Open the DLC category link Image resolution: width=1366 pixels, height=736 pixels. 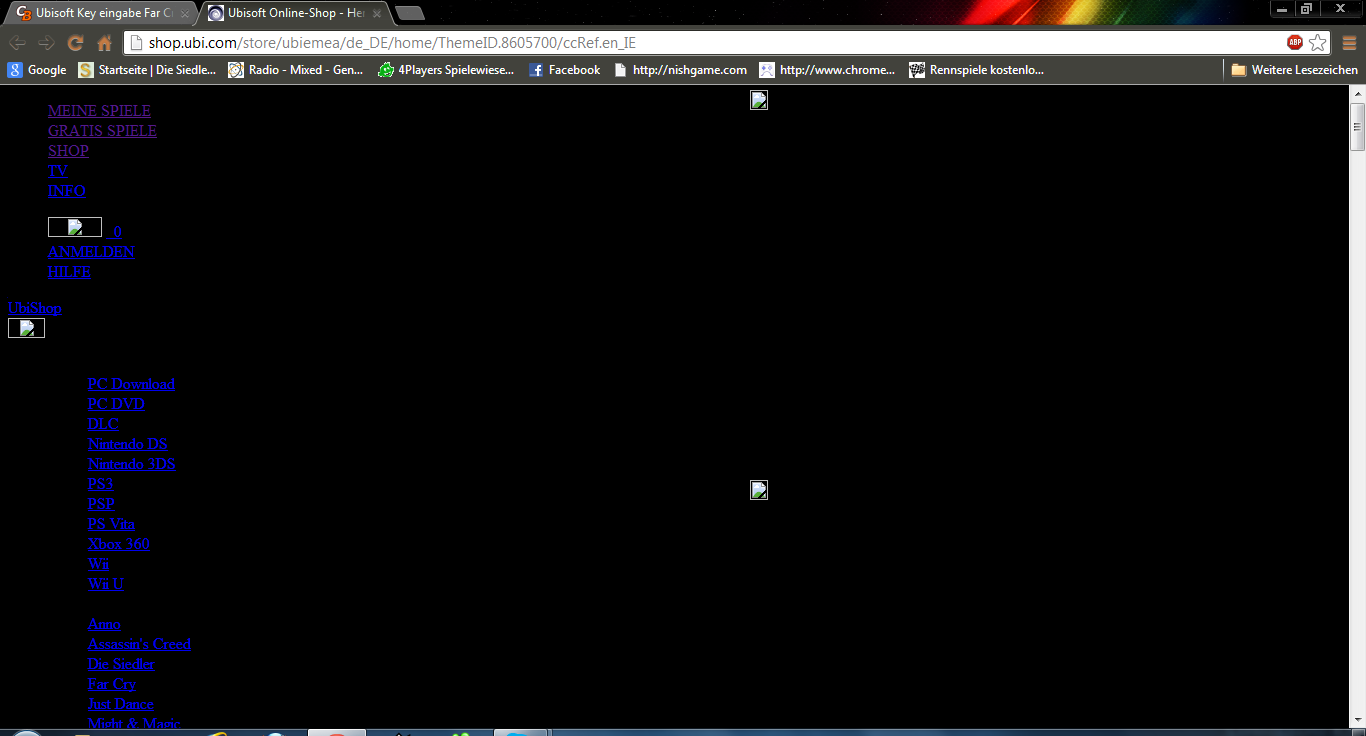point(103,424)
